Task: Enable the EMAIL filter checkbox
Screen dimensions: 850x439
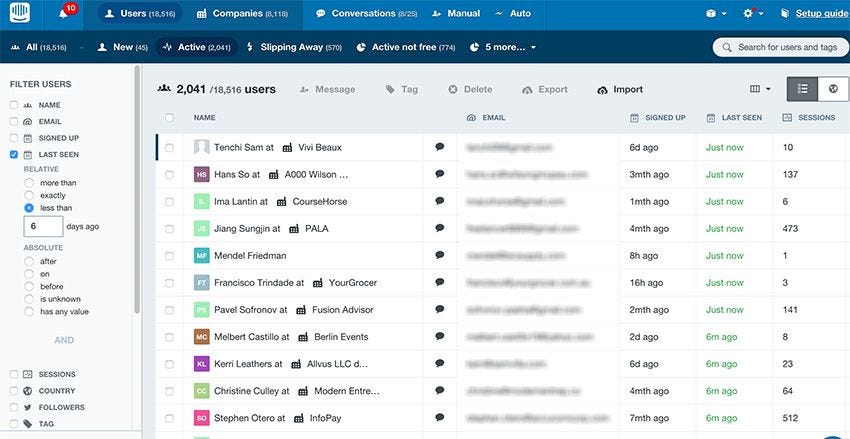Action: (x=14, y=122)
